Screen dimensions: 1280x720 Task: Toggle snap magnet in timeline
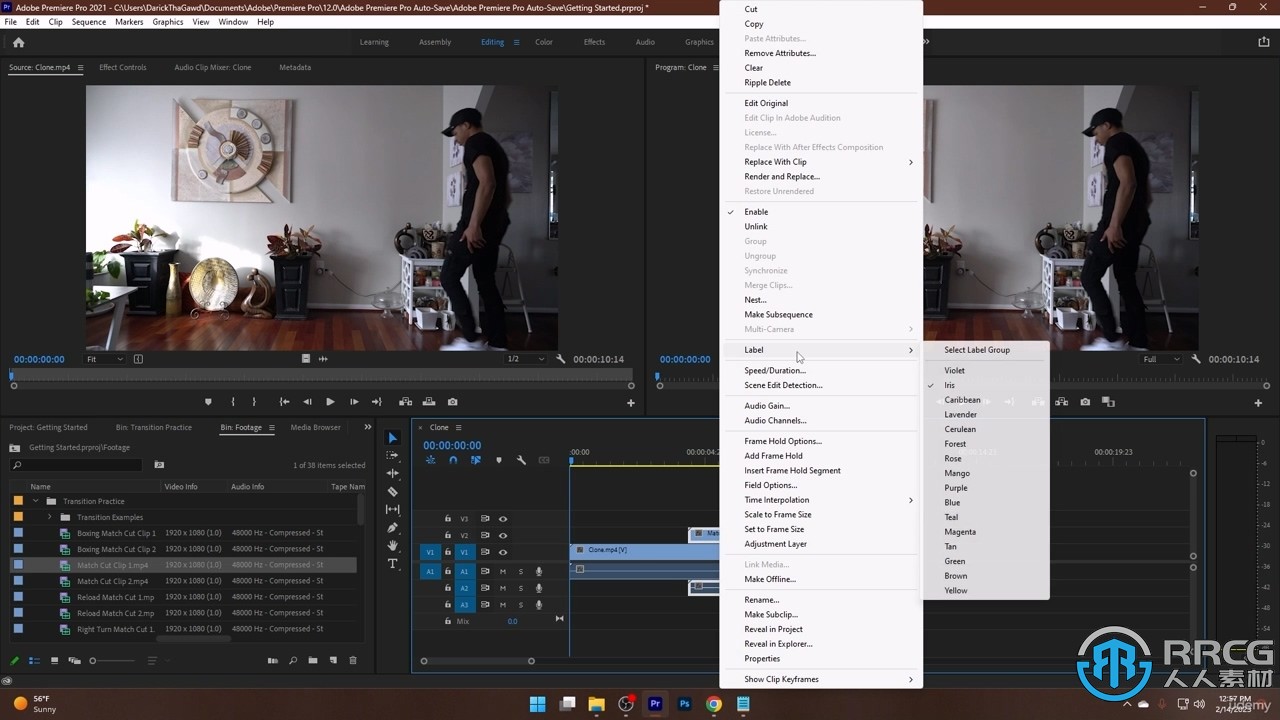[453, 460]
